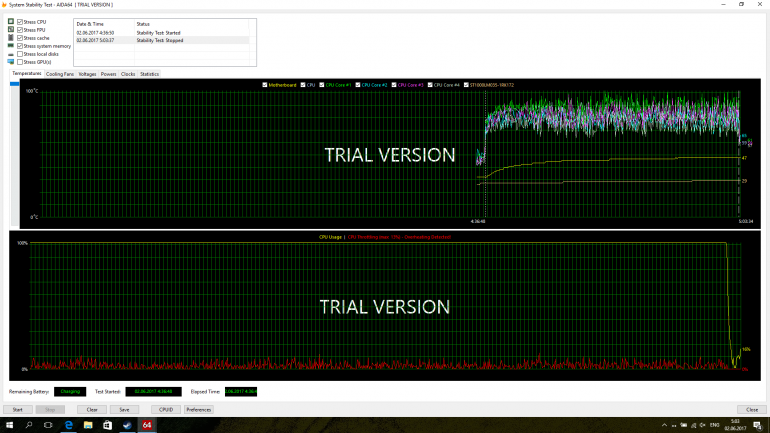Toggle CPU Core #1 graph checkbox
This screenshot has width=770, height=433.
pyautogui.click(x=322, y=85)
